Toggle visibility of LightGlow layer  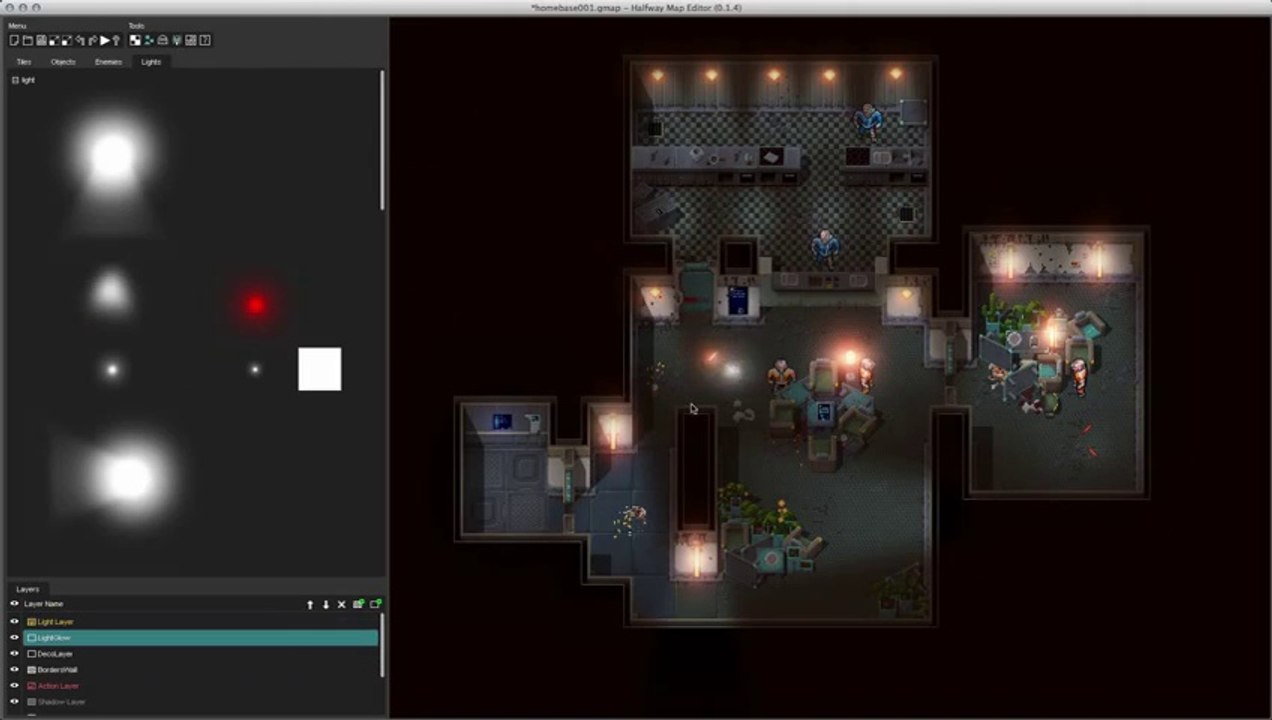pos(14,638)
